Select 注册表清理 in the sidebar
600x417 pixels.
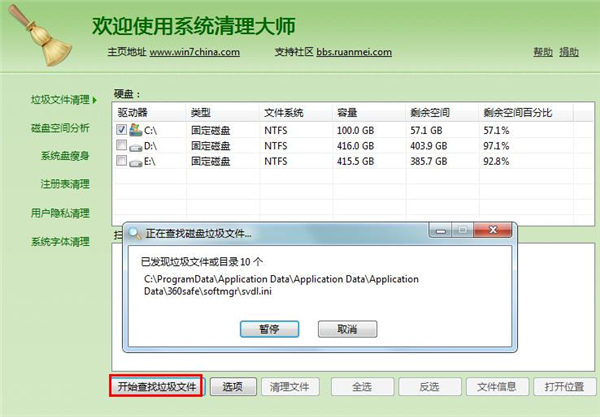(65, 184)
